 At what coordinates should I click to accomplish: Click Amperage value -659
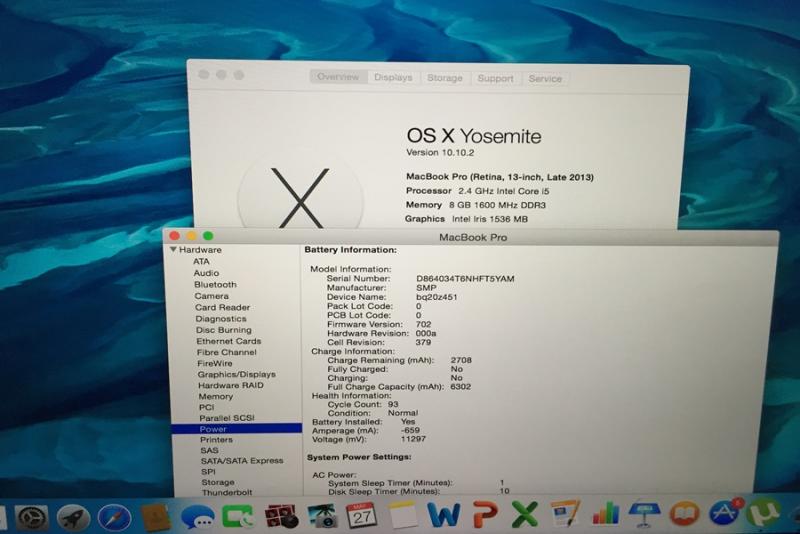point(410,430)
